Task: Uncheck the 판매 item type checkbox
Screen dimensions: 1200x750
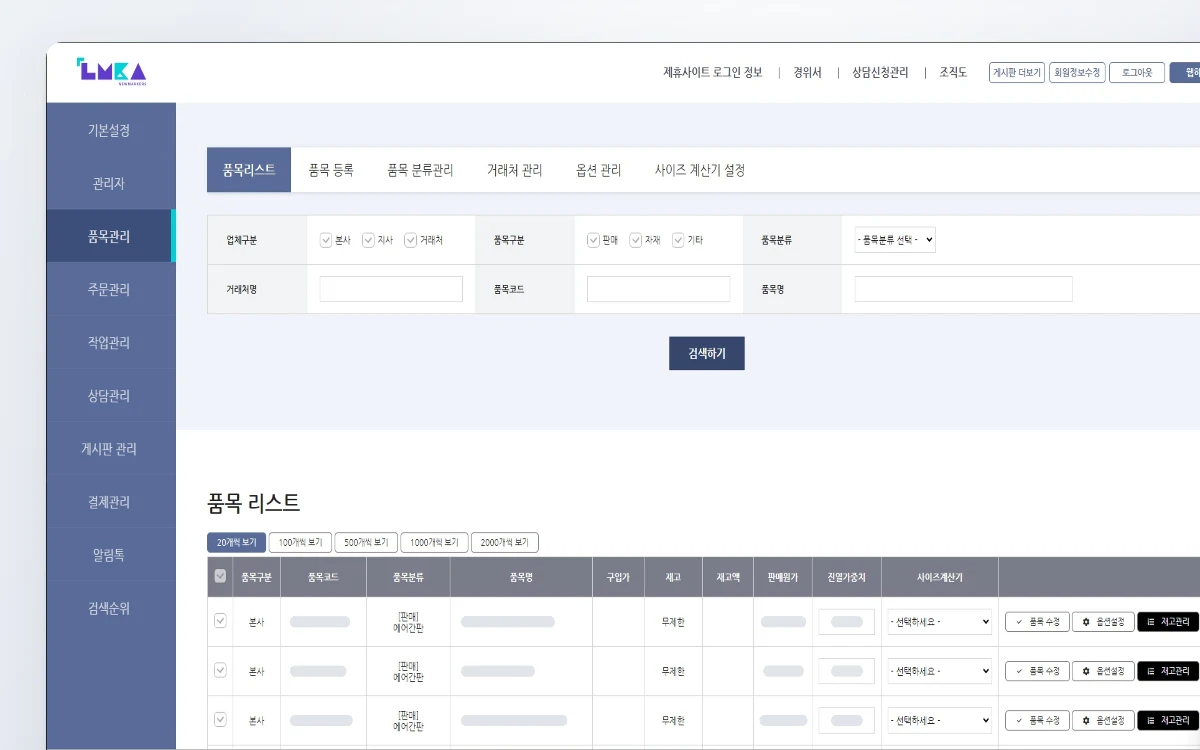Action: [593, 240]
